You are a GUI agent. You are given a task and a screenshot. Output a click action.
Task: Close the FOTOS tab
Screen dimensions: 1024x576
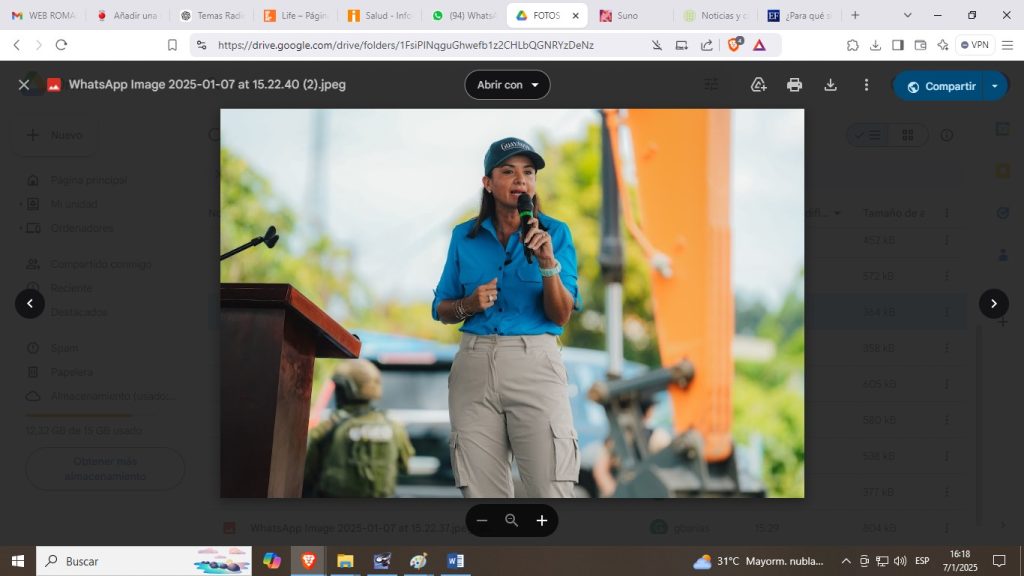pyautogui.click(x=575, y=16)
